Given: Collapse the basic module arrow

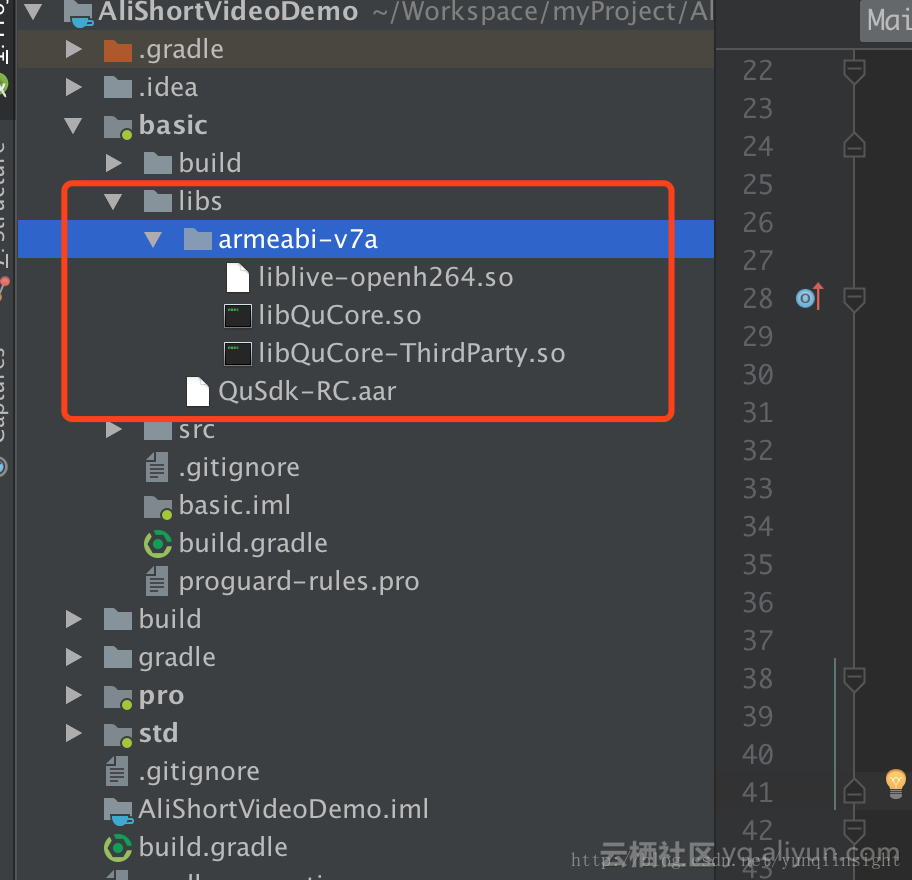Looking at the screenshot, I should (73, 126).
